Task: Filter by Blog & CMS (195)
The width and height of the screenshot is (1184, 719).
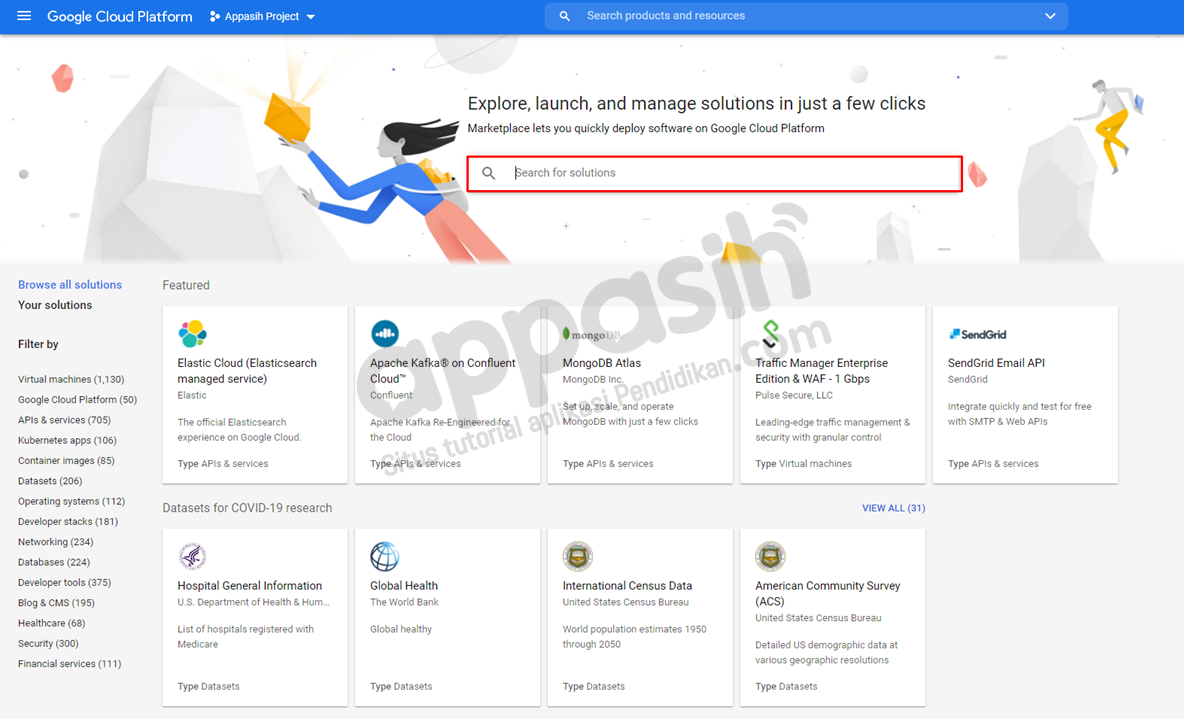Action: 57,603
